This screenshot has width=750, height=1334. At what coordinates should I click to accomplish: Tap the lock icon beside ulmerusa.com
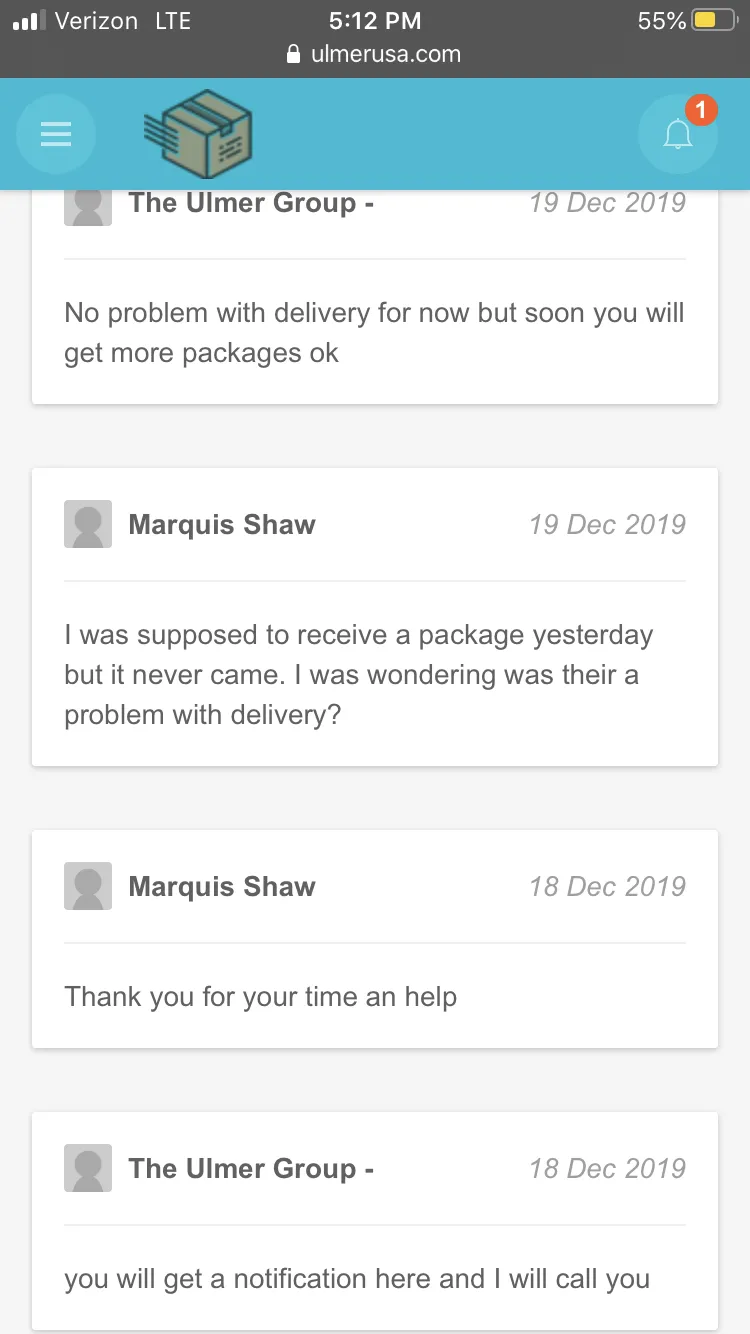pyautogui.click(x=293, y=54)
